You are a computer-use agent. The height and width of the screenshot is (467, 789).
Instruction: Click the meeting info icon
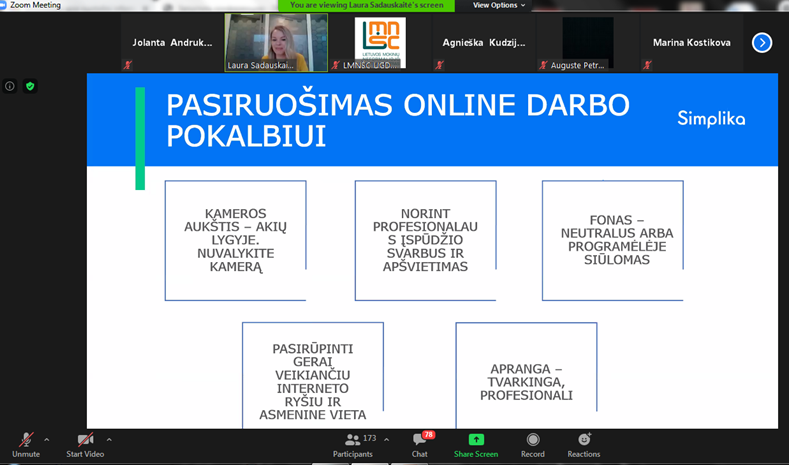tap(10, 86)
